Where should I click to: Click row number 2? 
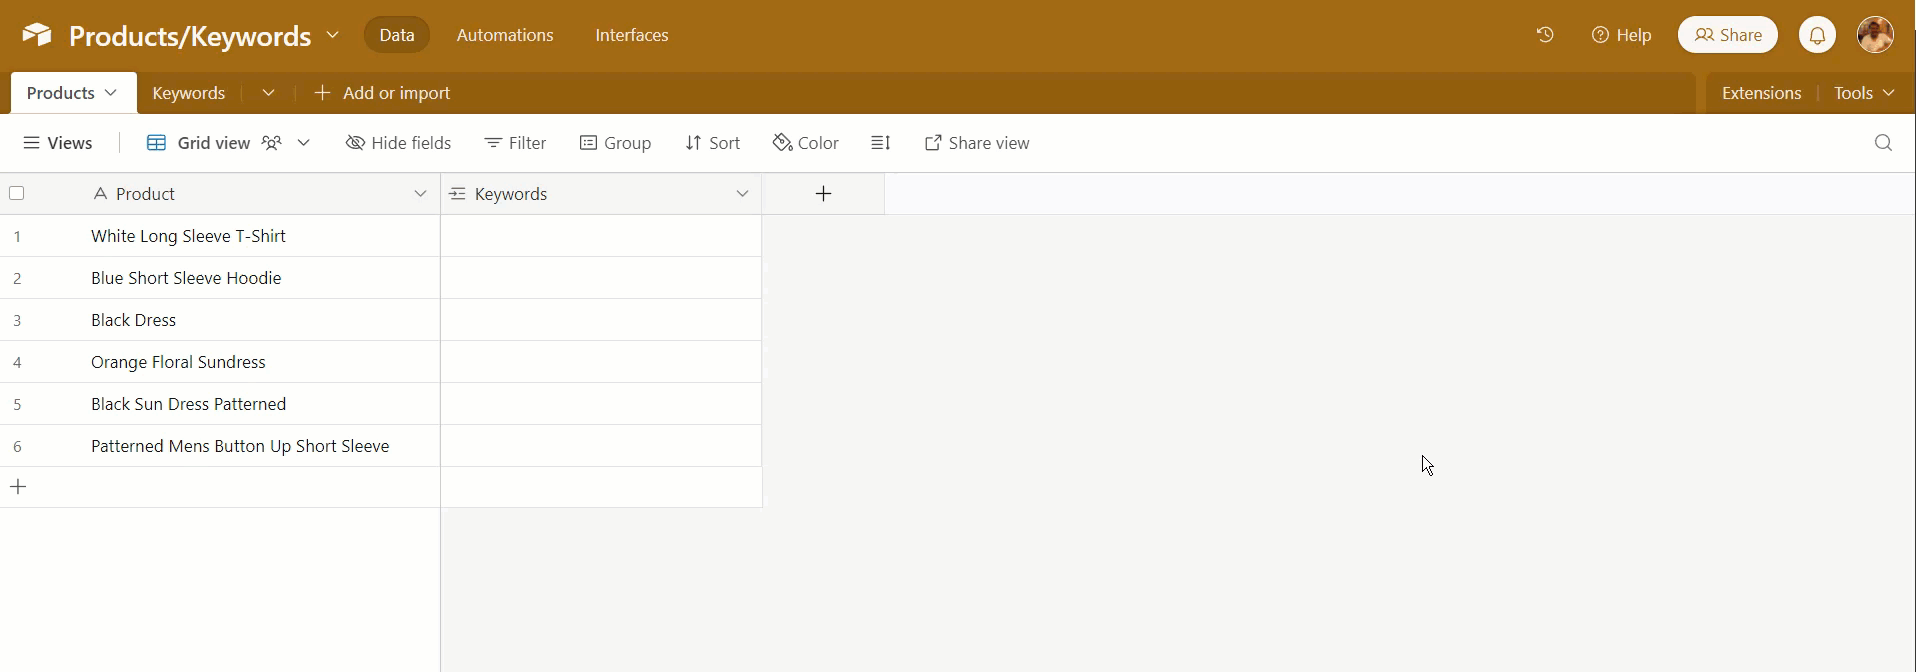17,278
